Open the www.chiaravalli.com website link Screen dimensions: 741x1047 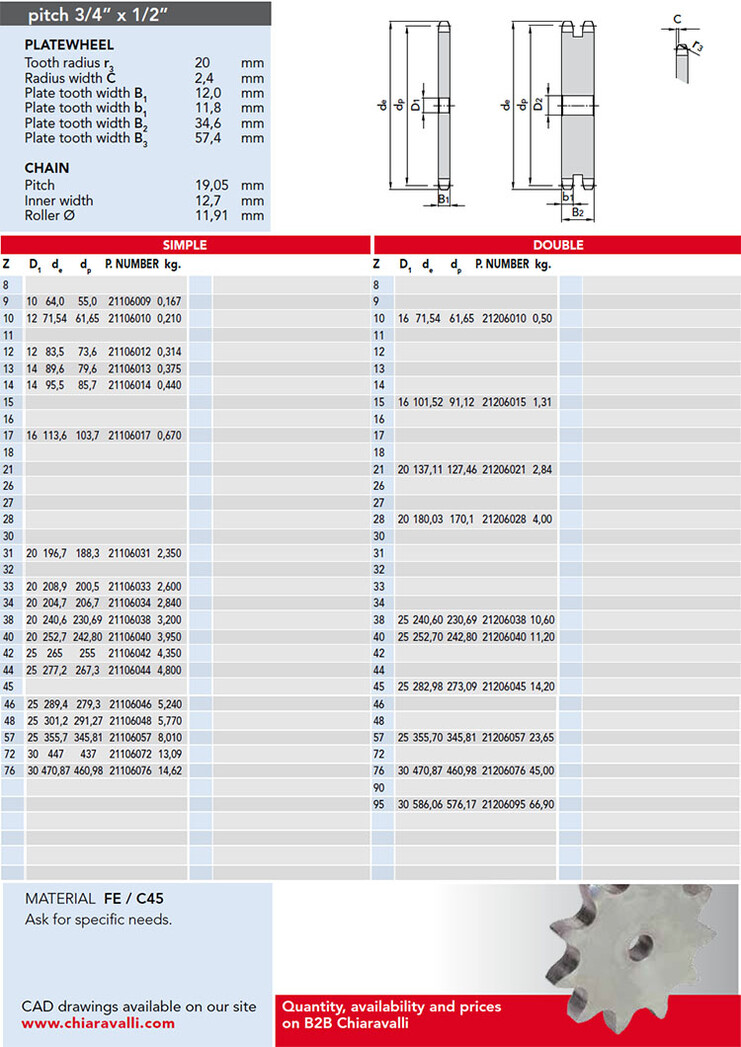pyautogui.click(x=98, y=1023)
